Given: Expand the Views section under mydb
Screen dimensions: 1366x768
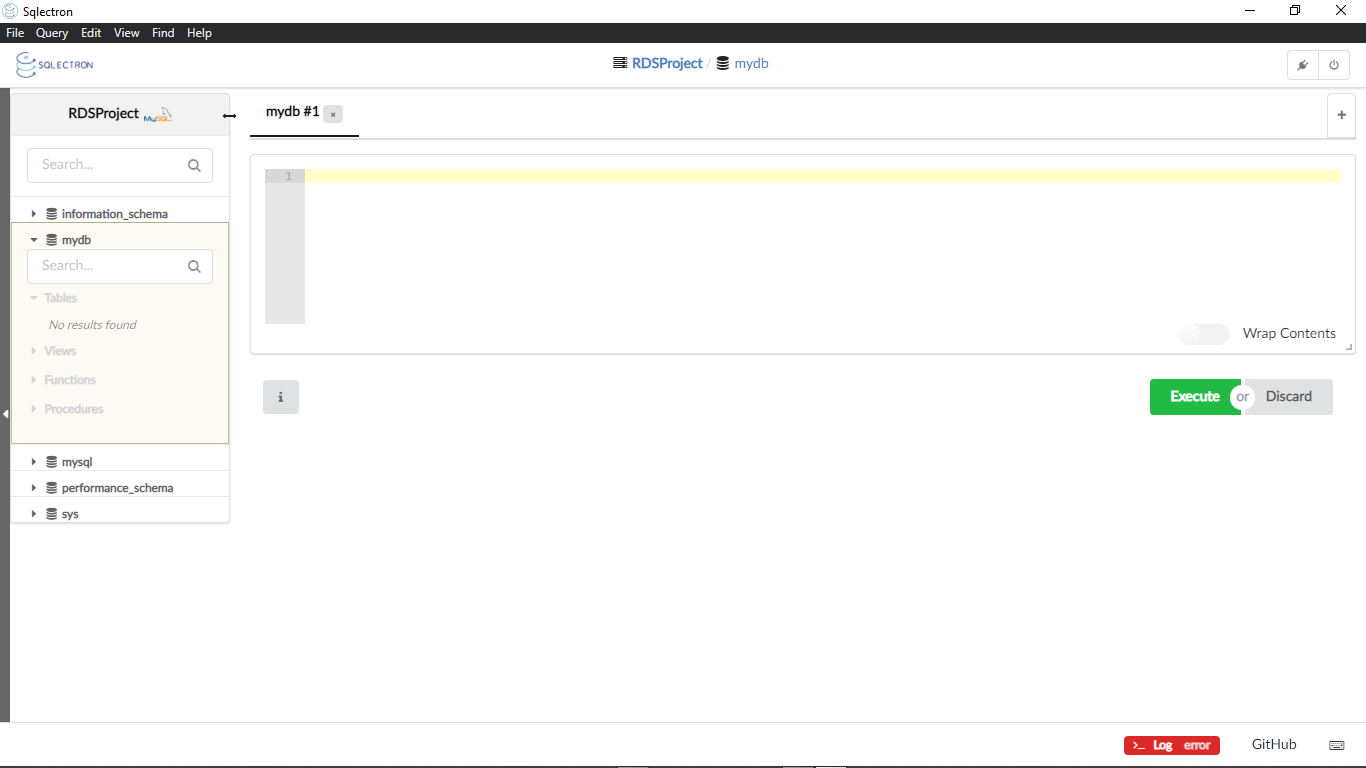Looking at the screenshot, I should [x=60, y=351].
